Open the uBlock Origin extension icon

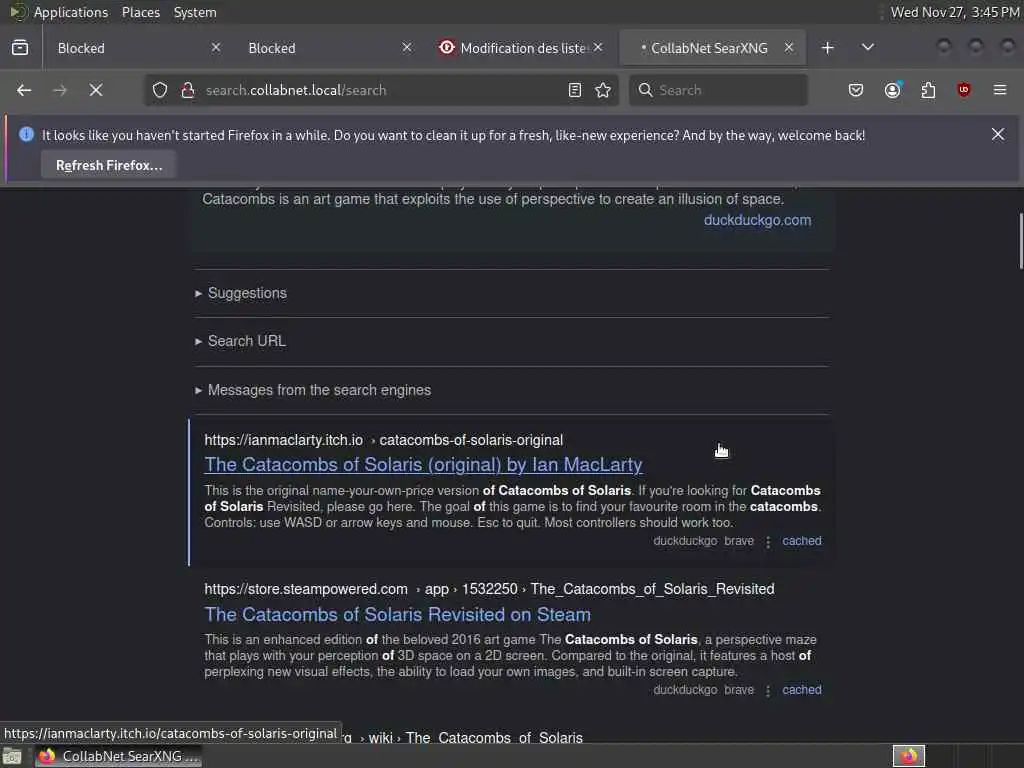[x=964, y=90]
